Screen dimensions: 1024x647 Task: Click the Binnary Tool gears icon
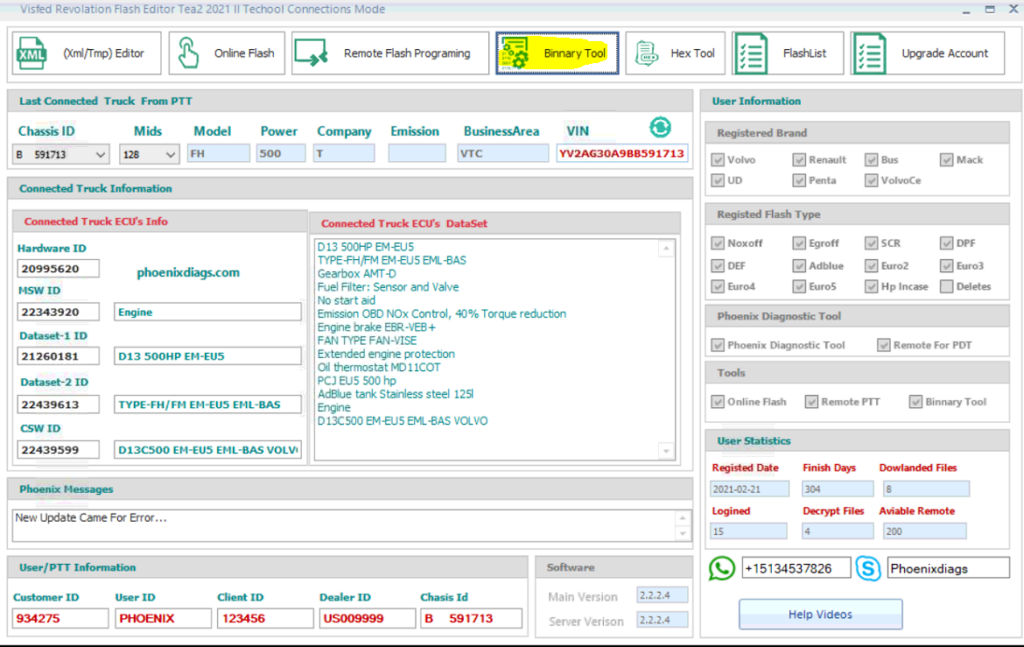tap(515, 53)
